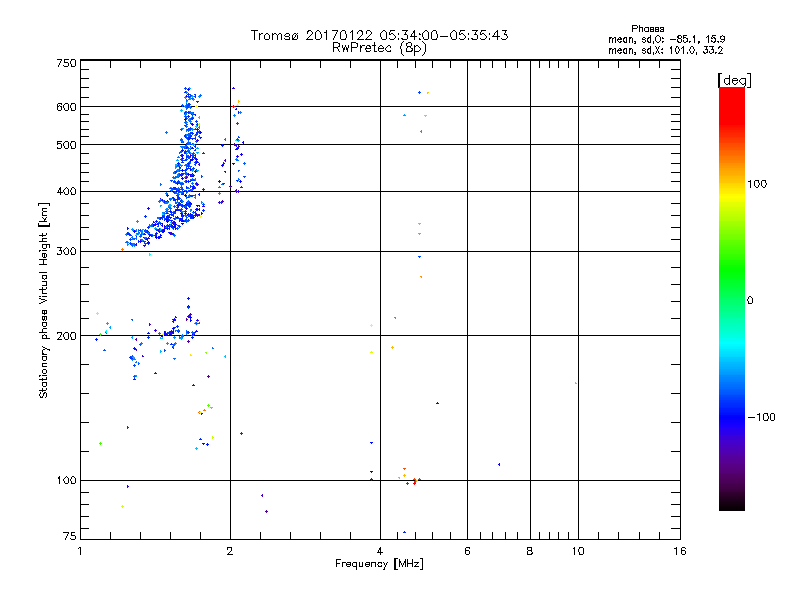This screenshot has width=800, height=600.
Task: Click the 'mean, sd,X: 101.0, 33.2' text
Action: point(665,50)
